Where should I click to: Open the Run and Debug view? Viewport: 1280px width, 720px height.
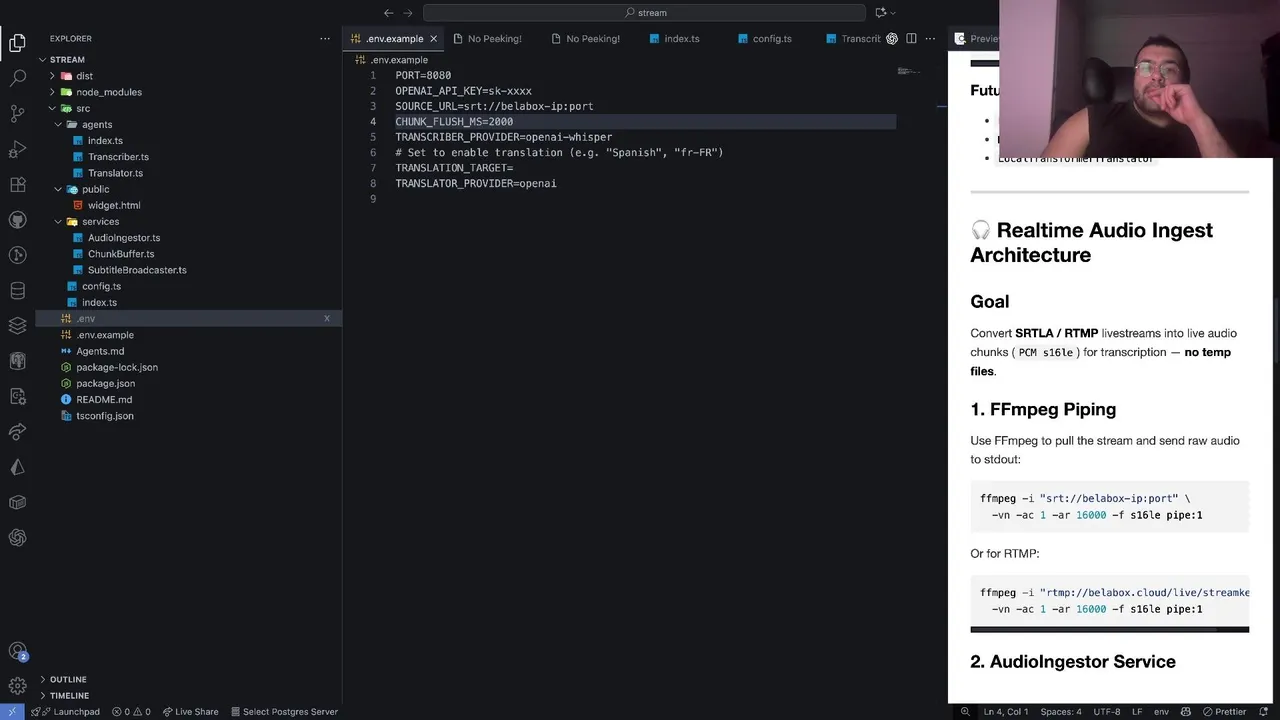point(17,149)
